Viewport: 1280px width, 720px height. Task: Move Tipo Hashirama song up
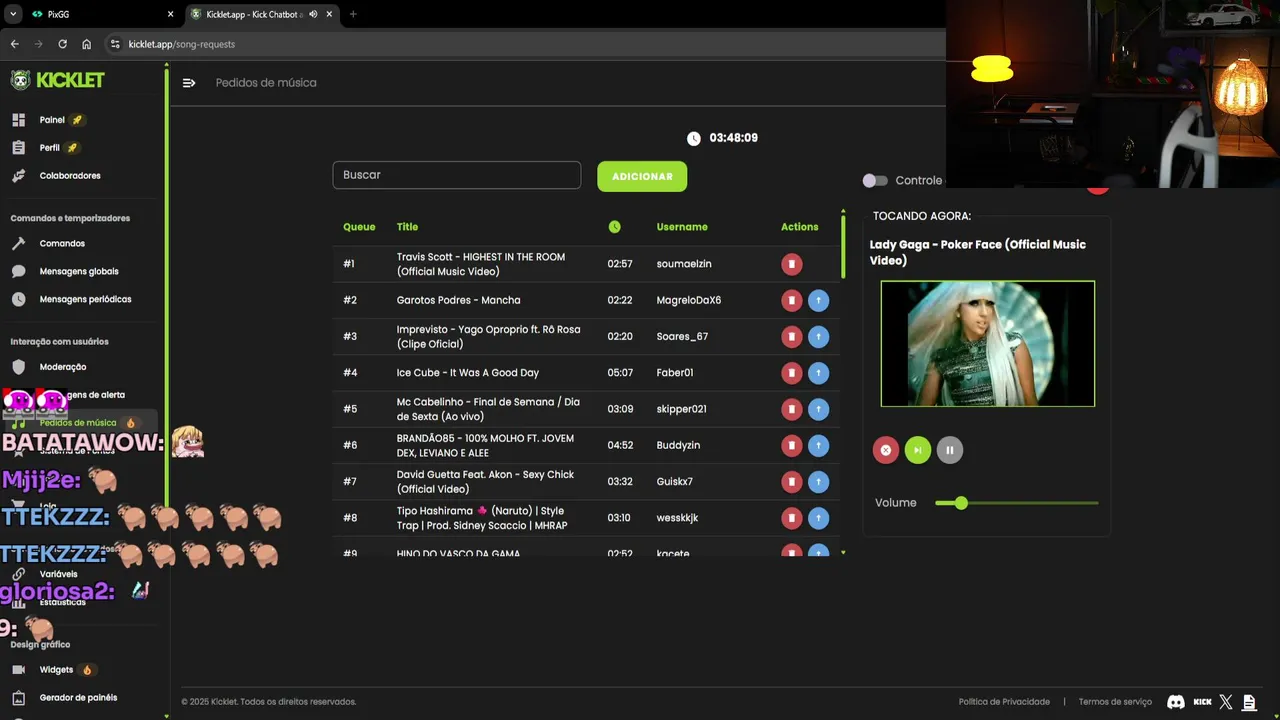click(818, 518)
